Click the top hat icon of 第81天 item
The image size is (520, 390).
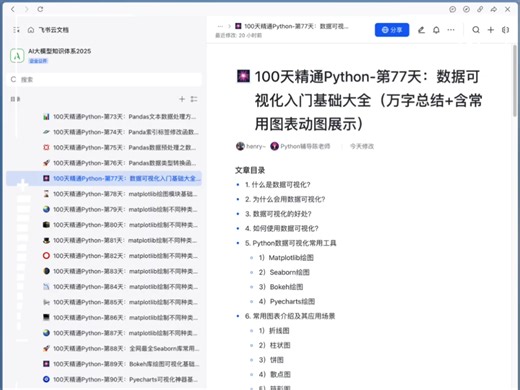pos(46,240)
